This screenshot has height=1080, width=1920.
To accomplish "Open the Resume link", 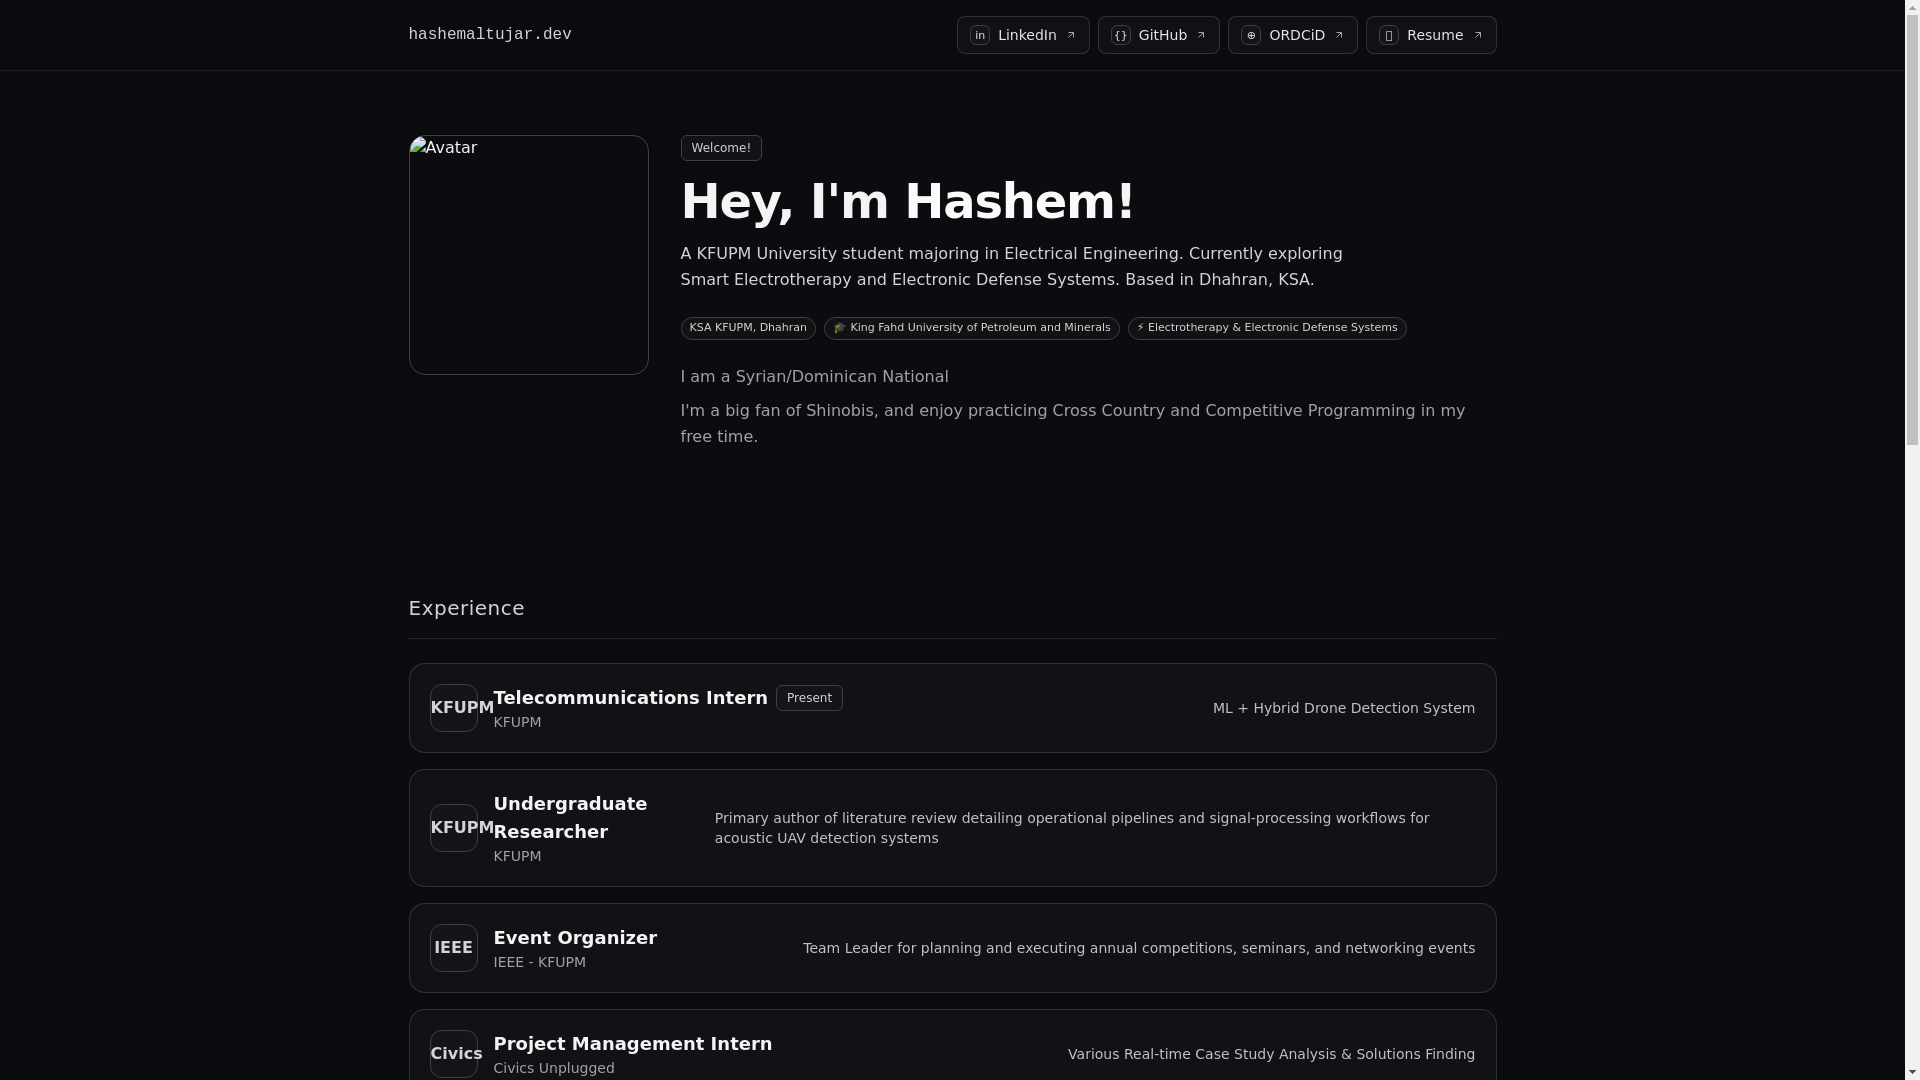I will click(x=1431, y=35).
